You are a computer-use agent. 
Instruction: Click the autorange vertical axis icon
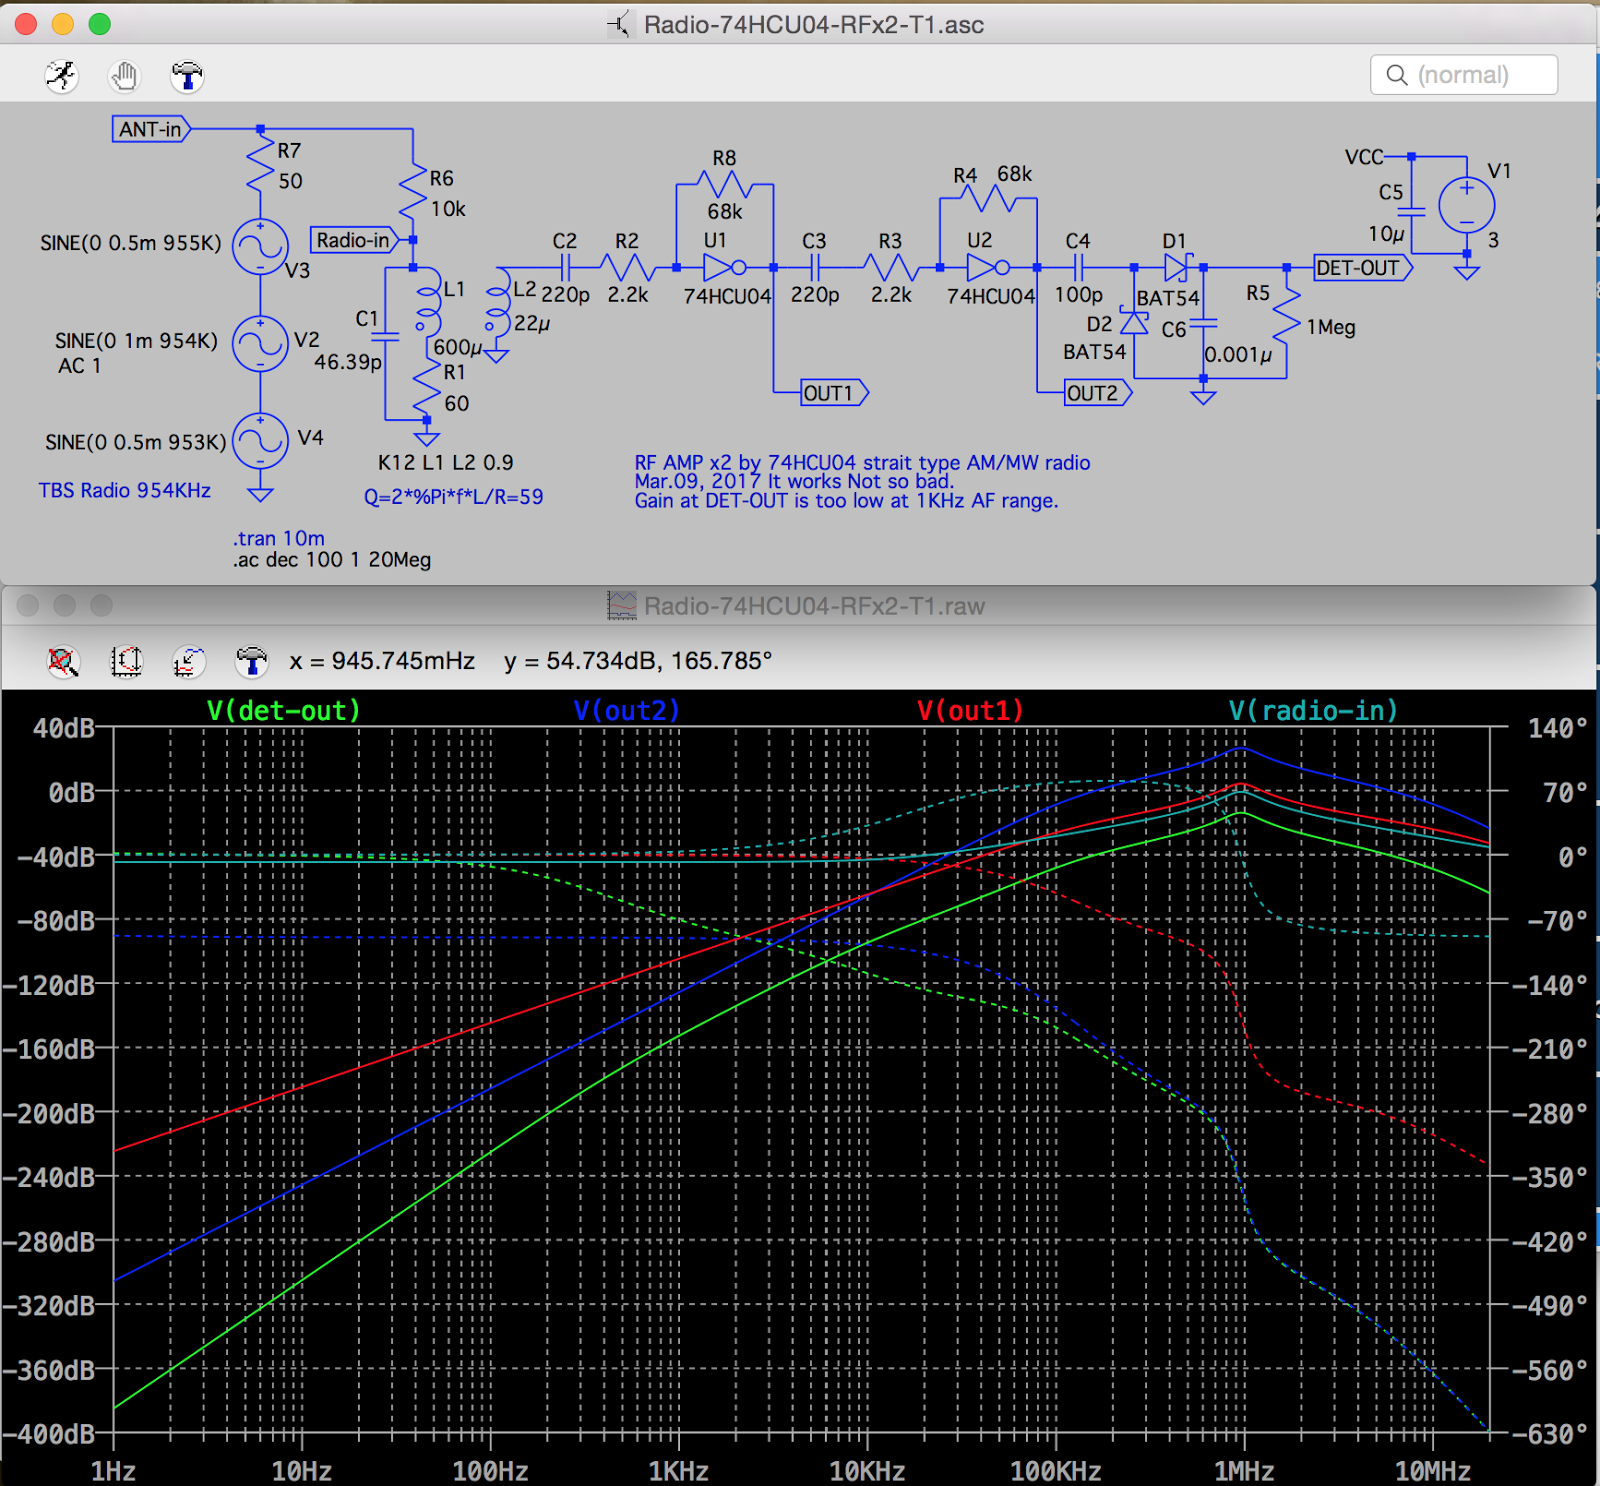click(126, 661)
